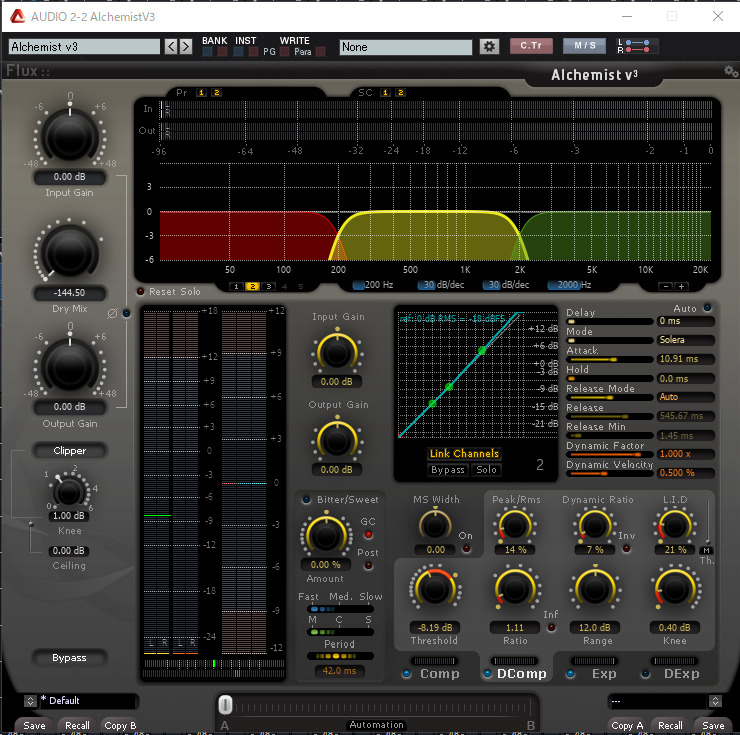Open preset B stepper arrows
The width and height of the screenshot is (740, 735).
(715, 701)
